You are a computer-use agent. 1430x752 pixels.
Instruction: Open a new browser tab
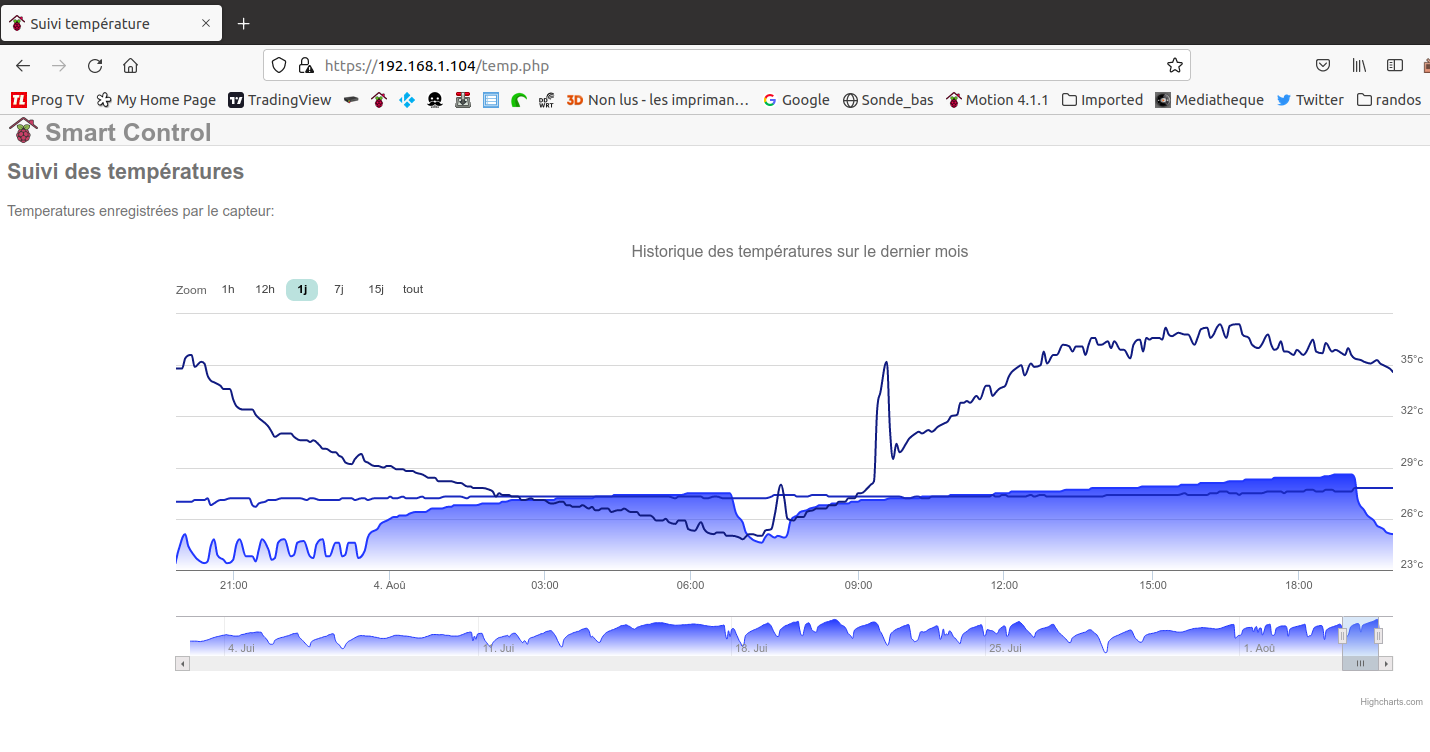tap(243, 23)
